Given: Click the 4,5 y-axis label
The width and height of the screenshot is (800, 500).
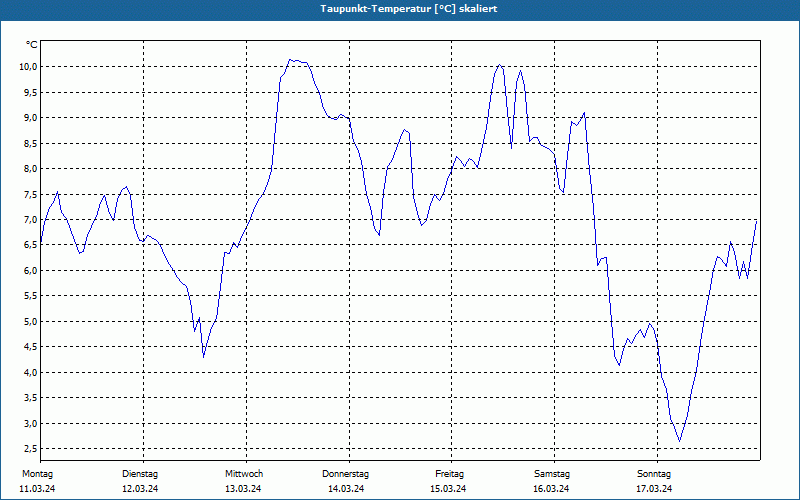Looking at the screenshot, I should pos(31,347).
